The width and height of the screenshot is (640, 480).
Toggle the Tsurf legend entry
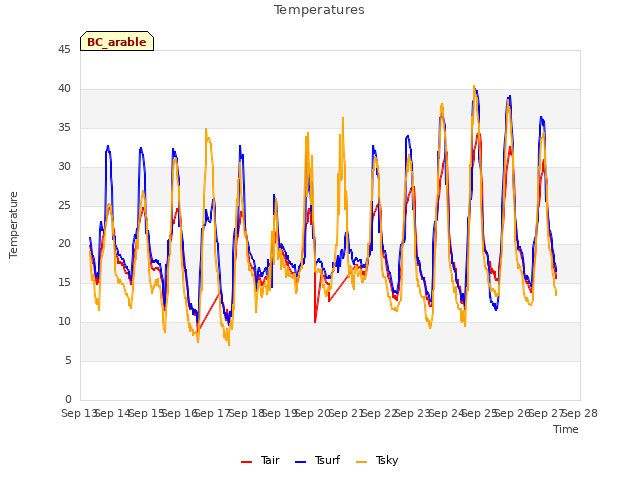[317, 460]
